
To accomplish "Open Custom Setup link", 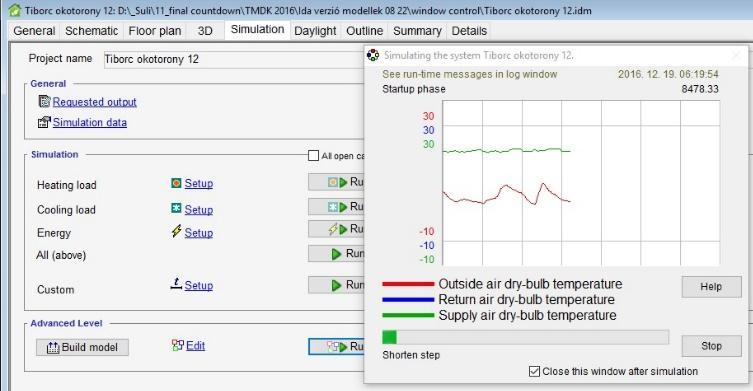I will tap(199, 285).
